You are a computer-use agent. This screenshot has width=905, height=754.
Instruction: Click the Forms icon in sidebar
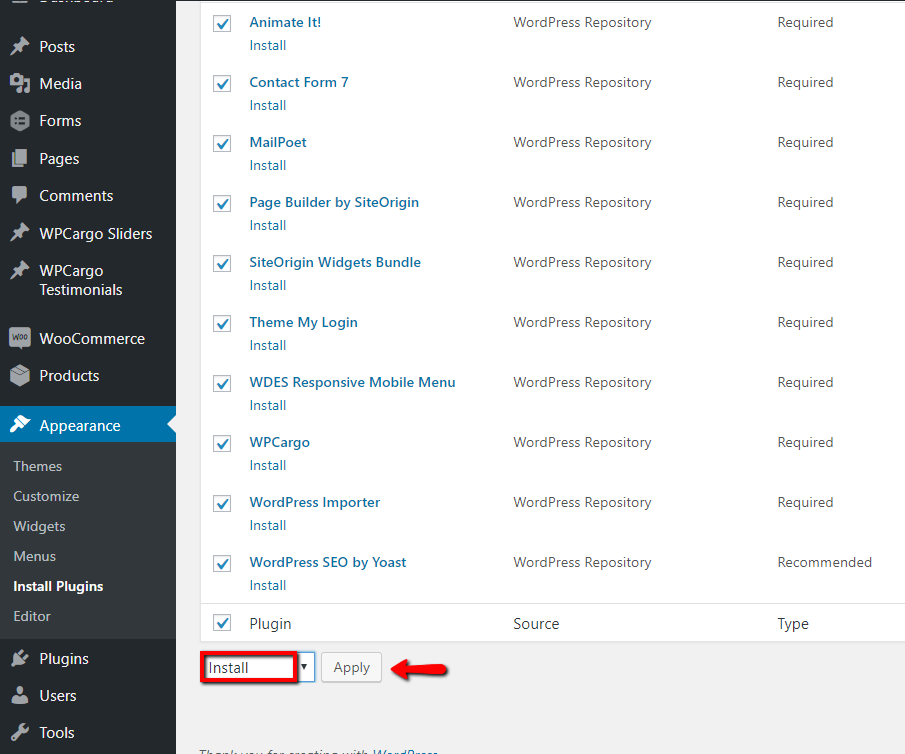click(x=20, y=121)
